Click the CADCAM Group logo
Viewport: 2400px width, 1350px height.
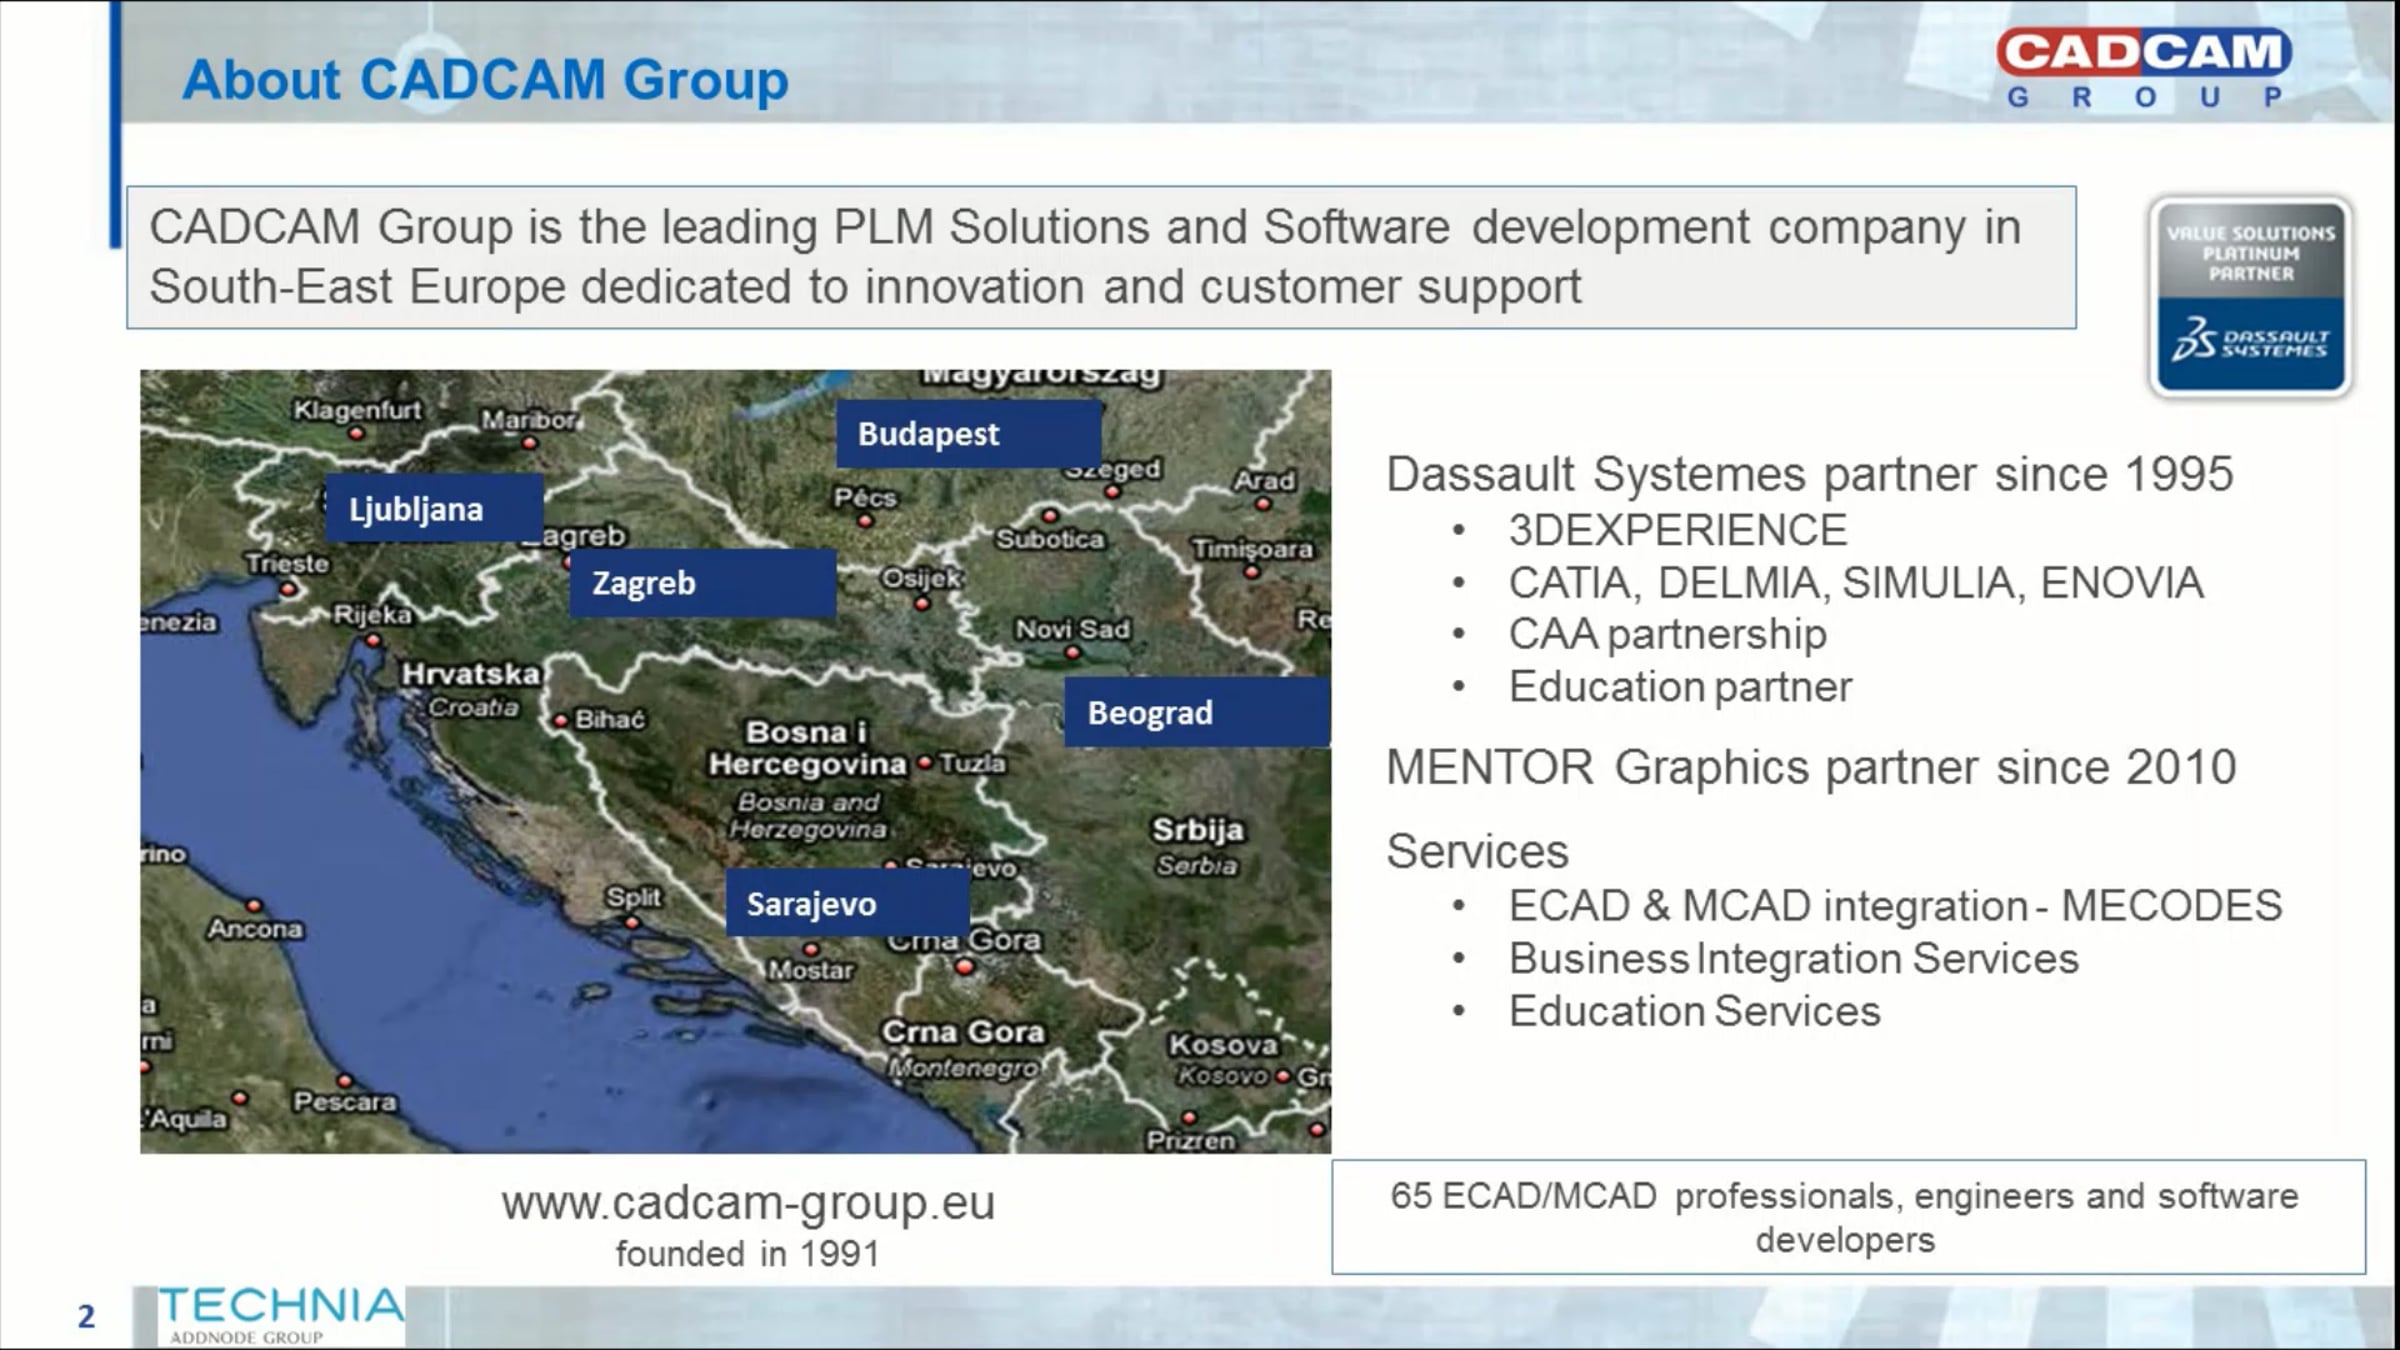pyautogui.click(x=2144, y=68)
